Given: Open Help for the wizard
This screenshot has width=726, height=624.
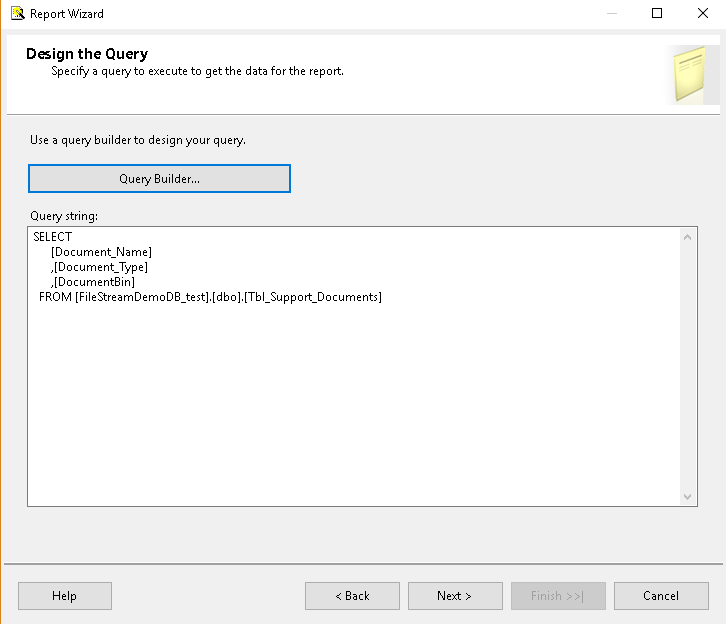Looking at the screenshot, I should click(64, 596).
